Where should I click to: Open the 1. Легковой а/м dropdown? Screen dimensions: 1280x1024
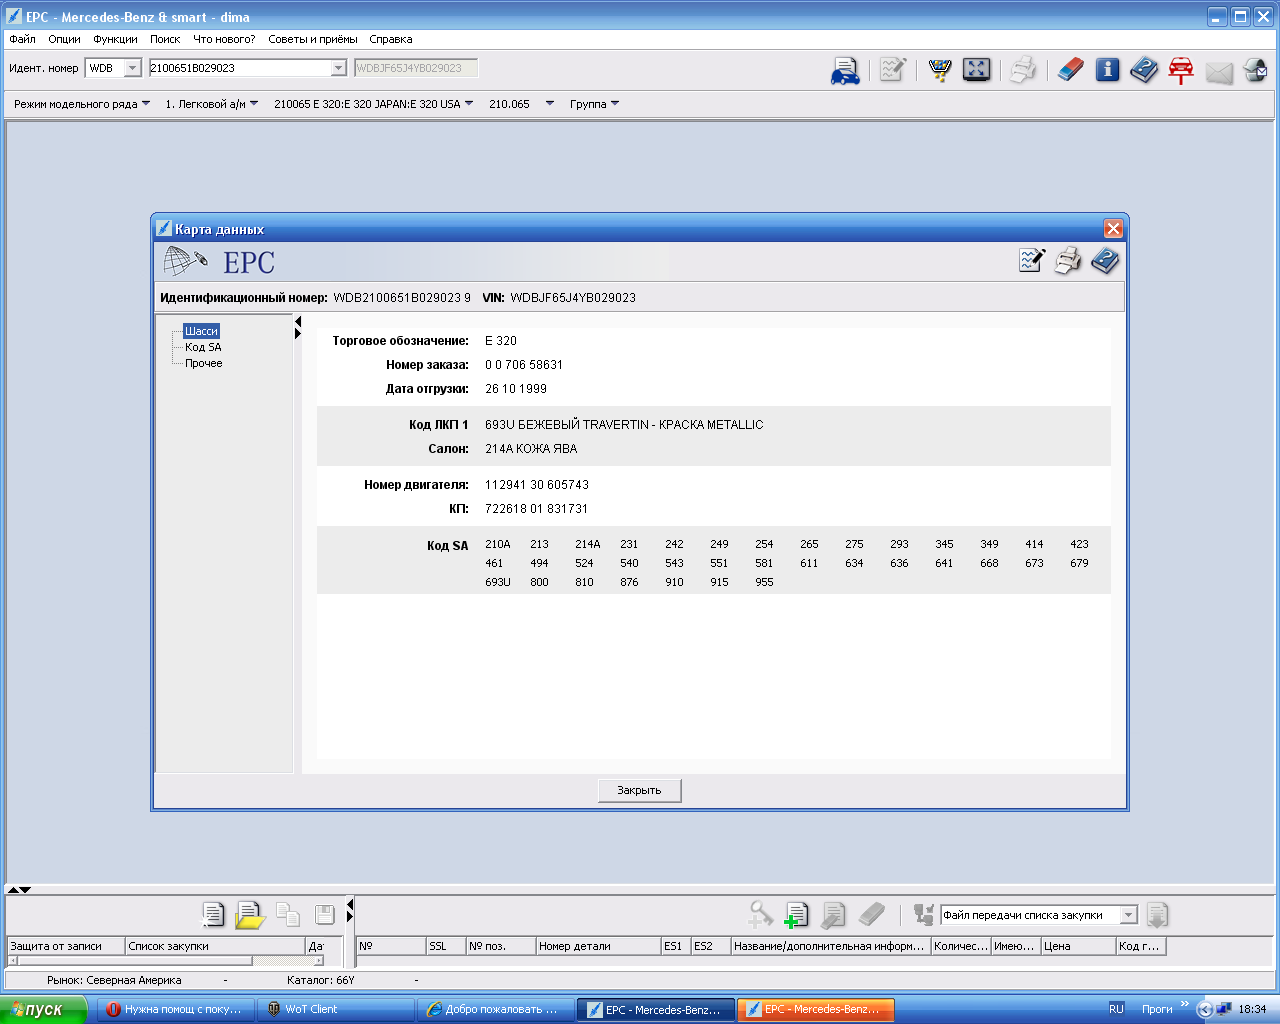tap(212, 104)
